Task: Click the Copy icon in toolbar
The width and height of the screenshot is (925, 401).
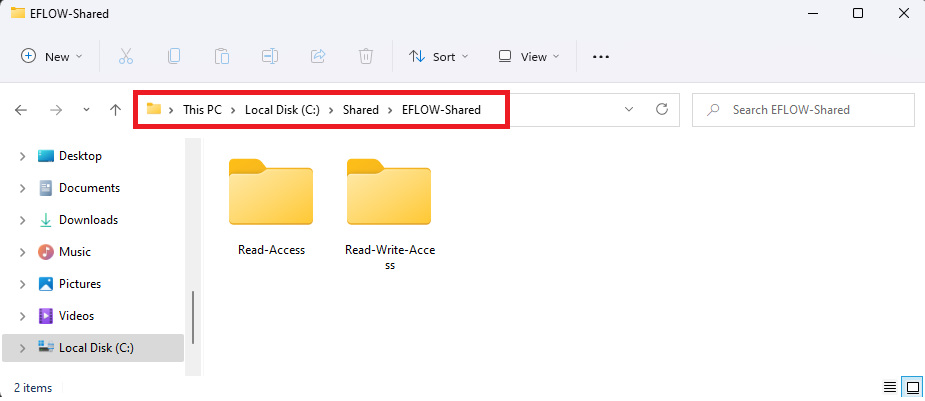Action: click(x=174, y=57)
